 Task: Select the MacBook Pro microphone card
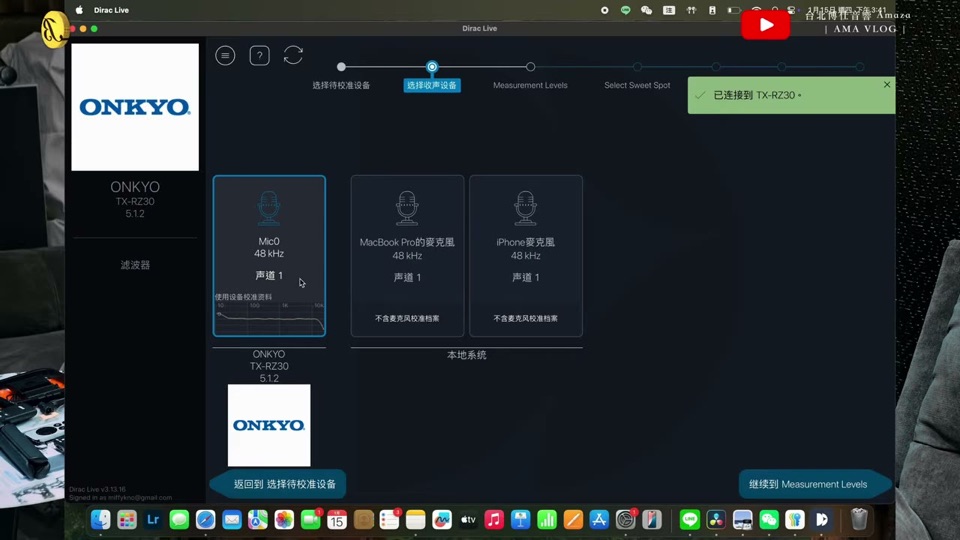click(x=407, y=256)
